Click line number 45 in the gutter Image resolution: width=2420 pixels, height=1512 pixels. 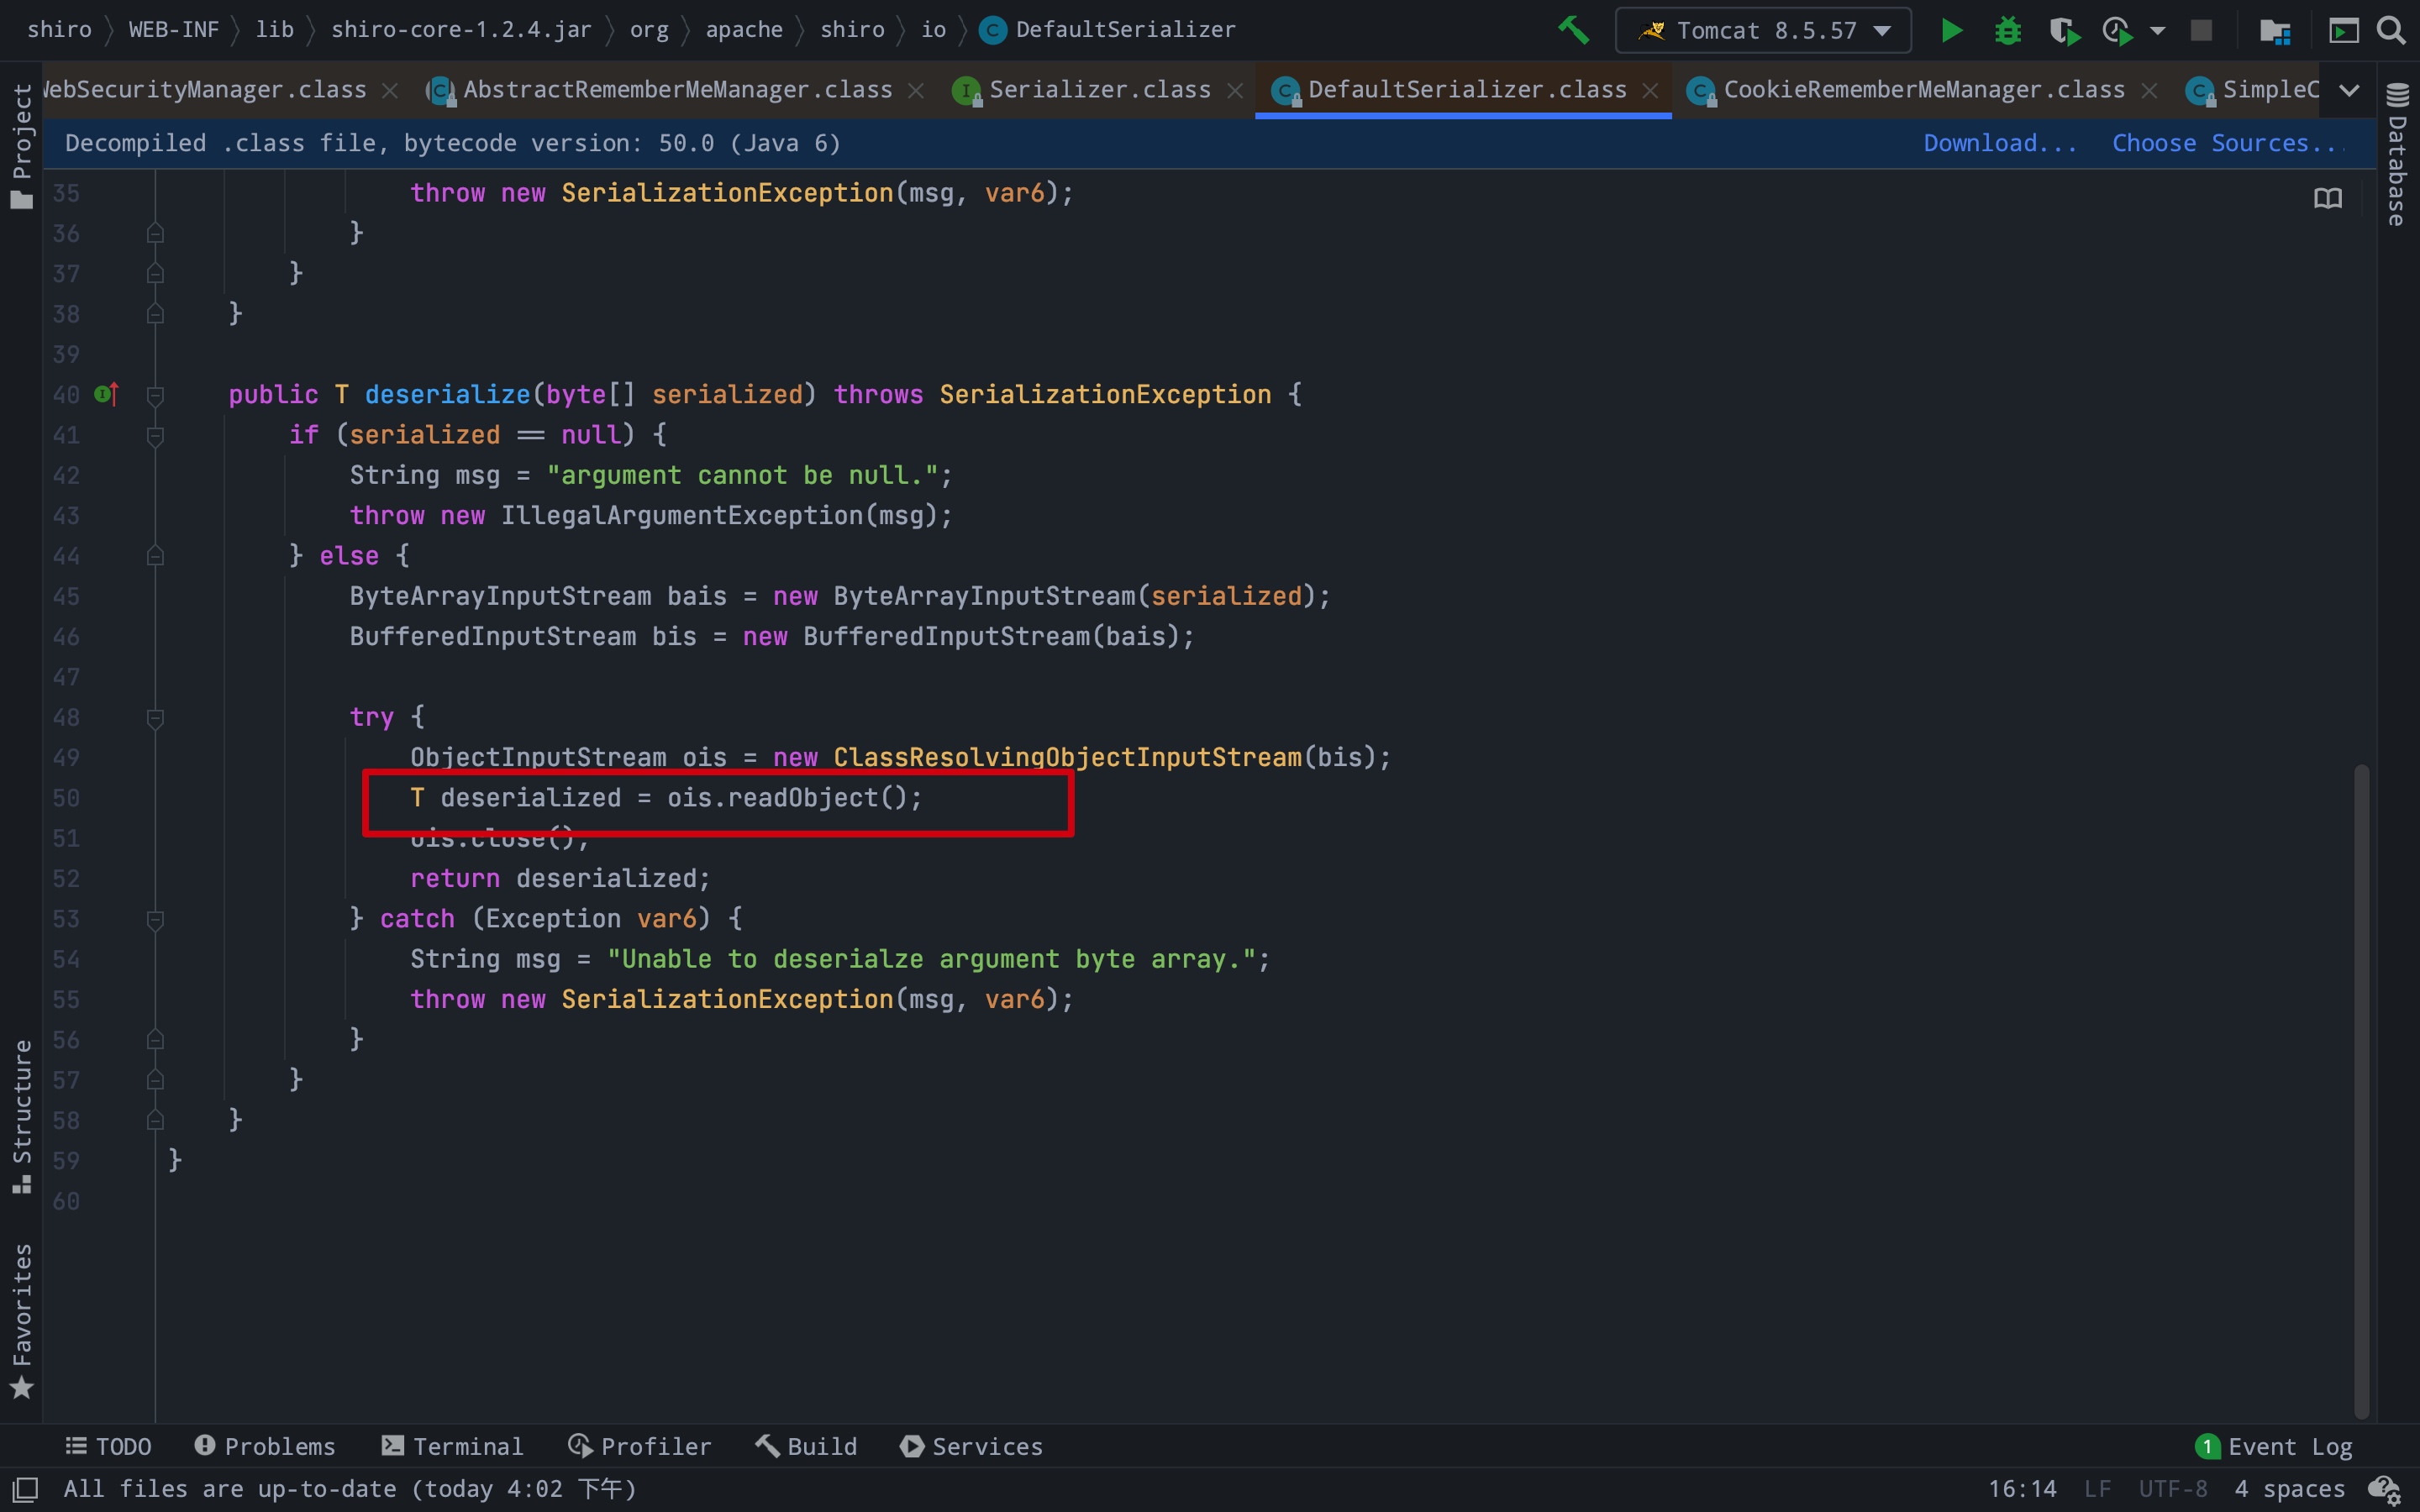[66, 596]
